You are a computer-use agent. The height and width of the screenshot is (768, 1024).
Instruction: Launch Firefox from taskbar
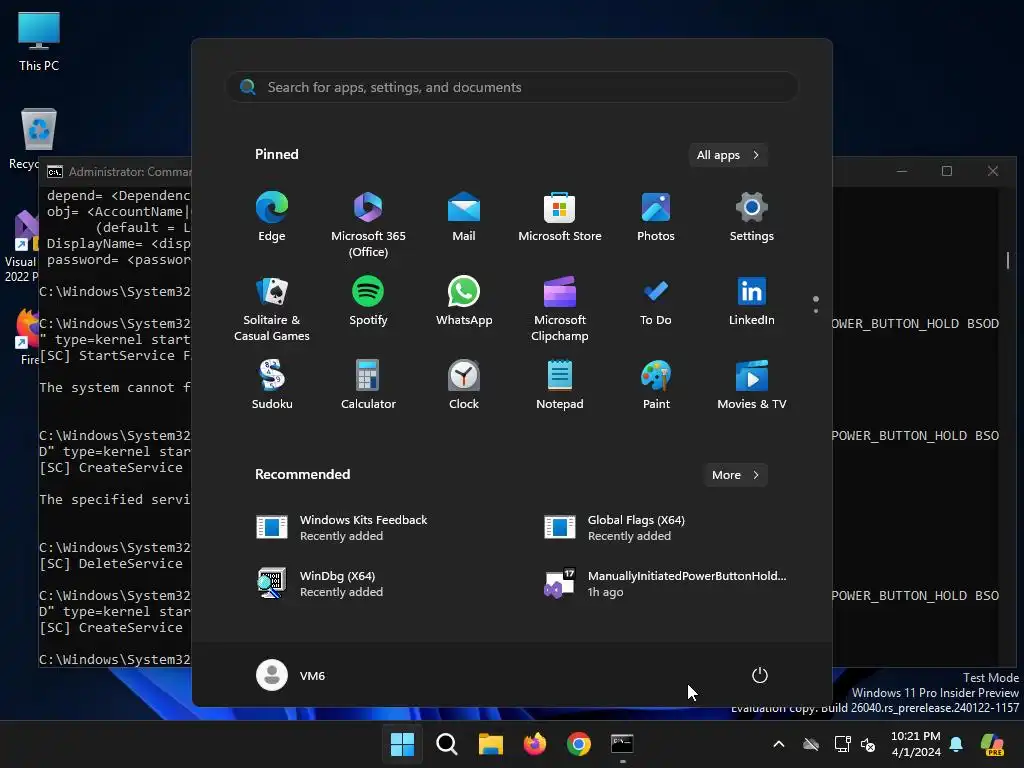534,744
